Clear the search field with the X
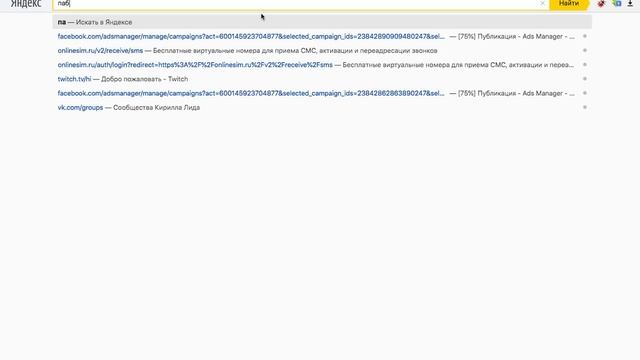This screenshot has width=640, height=360. (x=542, y=3)
